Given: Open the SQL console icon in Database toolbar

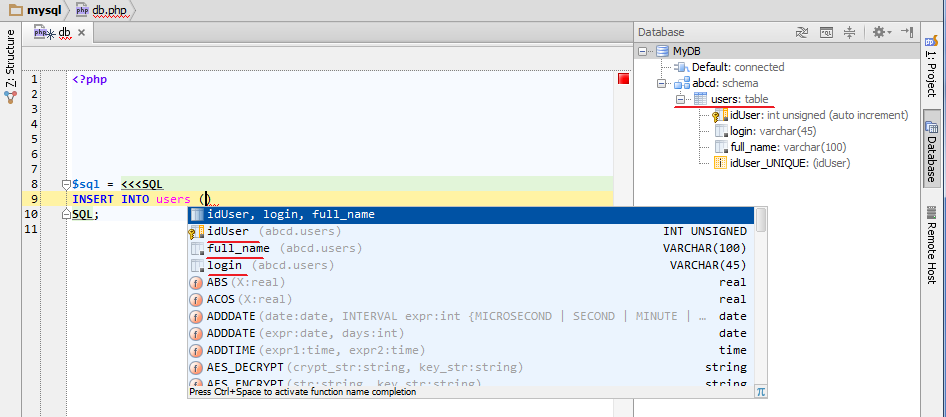Looking at the screenshot, I should tap(825, 32).
